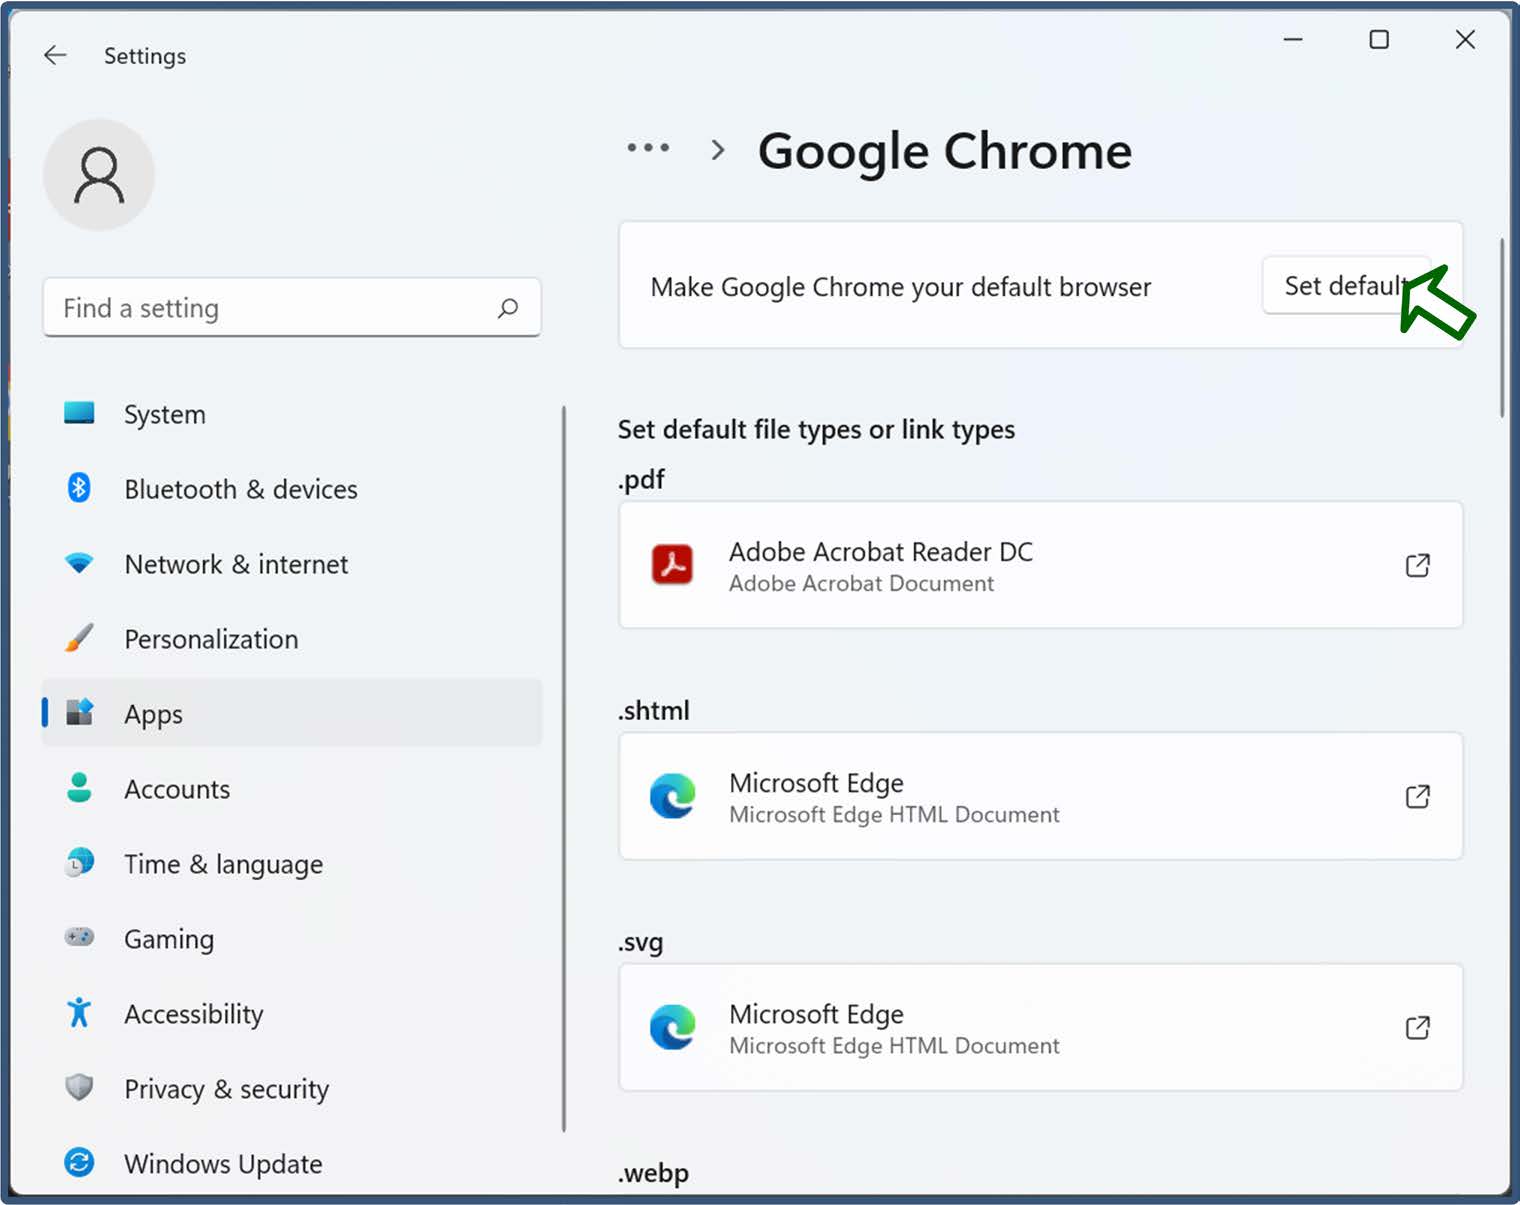The width and height of the screenshot is (1520, 1205).
Task: Click the System monitor icon
Action: click(x=79, y=413)
